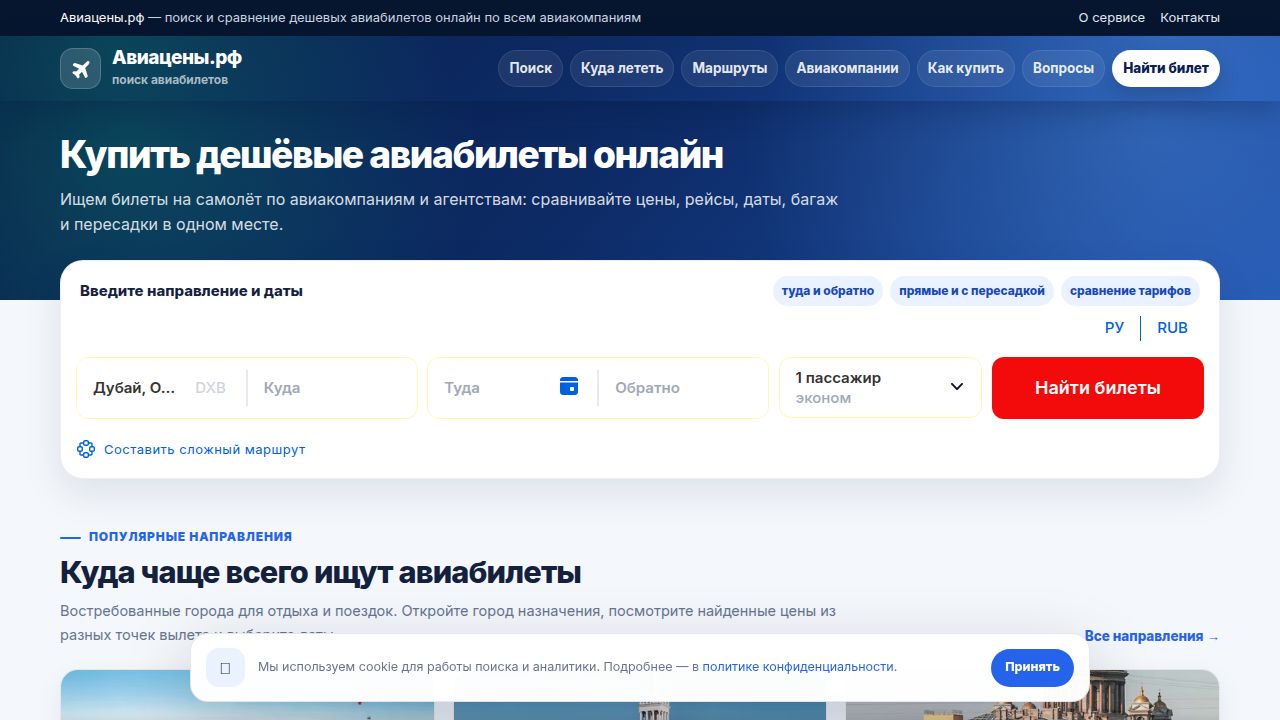Click the red Найти билеты button
Viewport: 1280px width, 720px height.
pyautogui.click(x=1098, y=388)
